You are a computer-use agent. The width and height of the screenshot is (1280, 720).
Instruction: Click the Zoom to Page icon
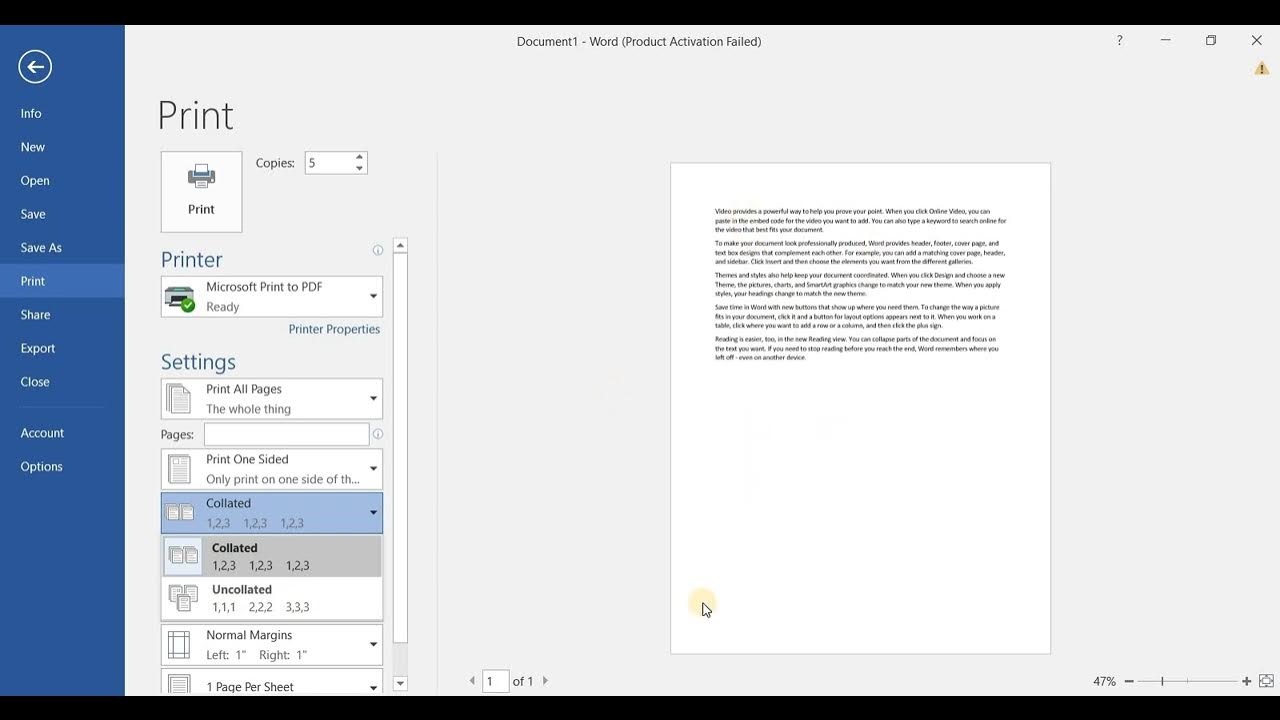1266,681
